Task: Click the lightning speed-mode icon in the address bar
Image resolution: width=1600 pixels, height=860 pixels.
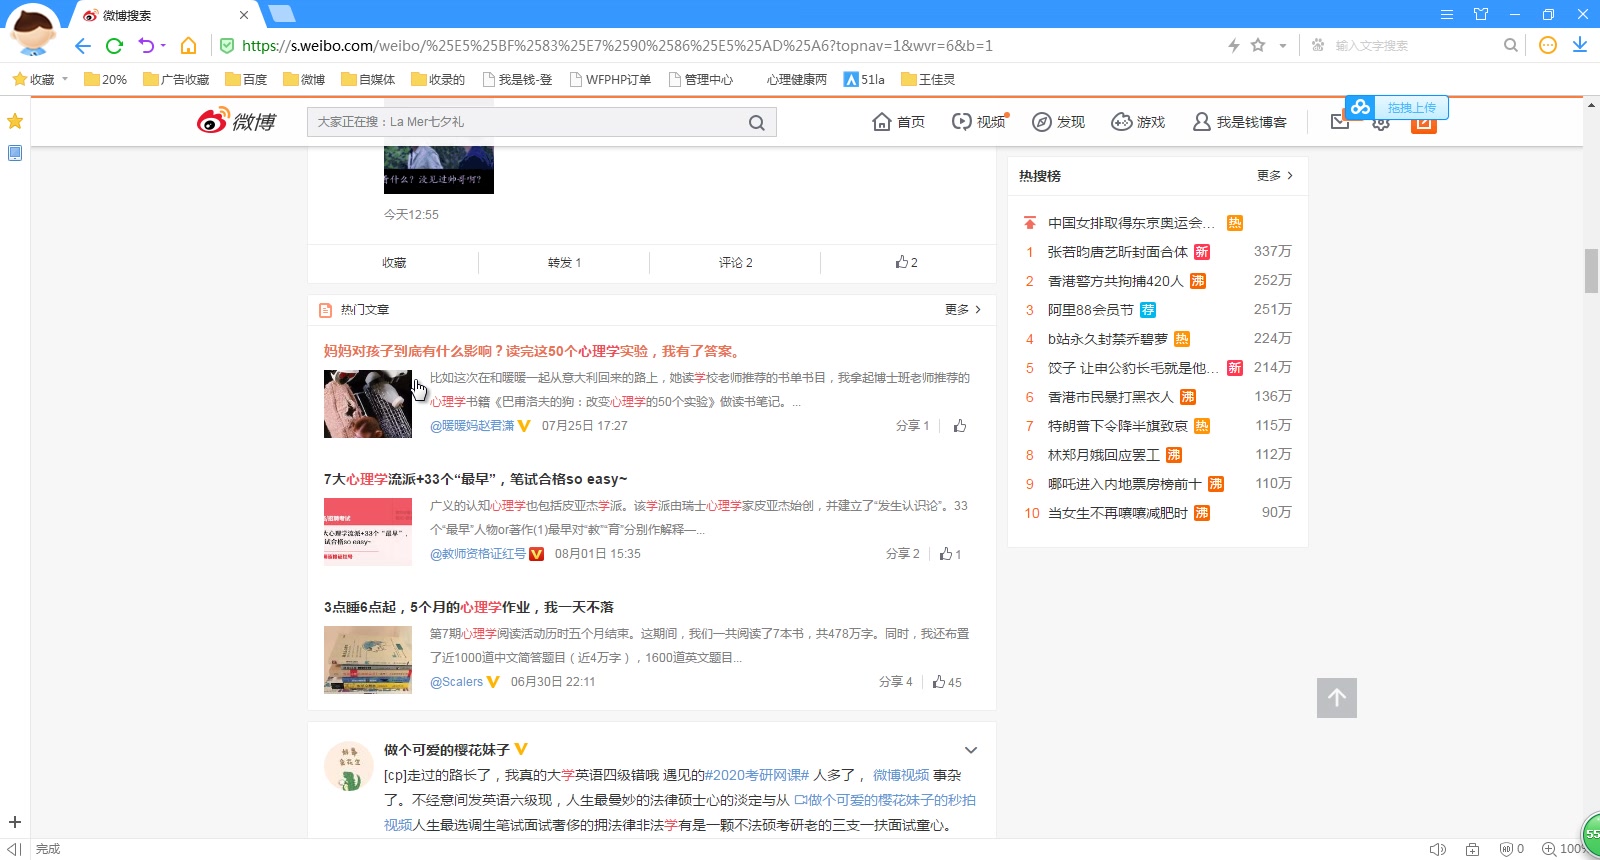Action: click(x=1234, y=45)
